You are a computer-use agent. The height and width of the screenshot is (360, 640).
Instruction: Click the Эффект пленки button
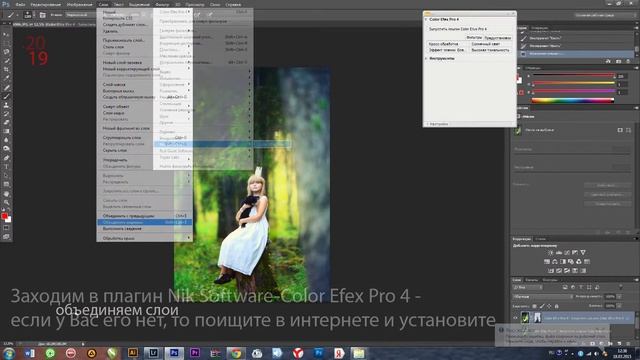pyautogui.click(x=447, y=50)
